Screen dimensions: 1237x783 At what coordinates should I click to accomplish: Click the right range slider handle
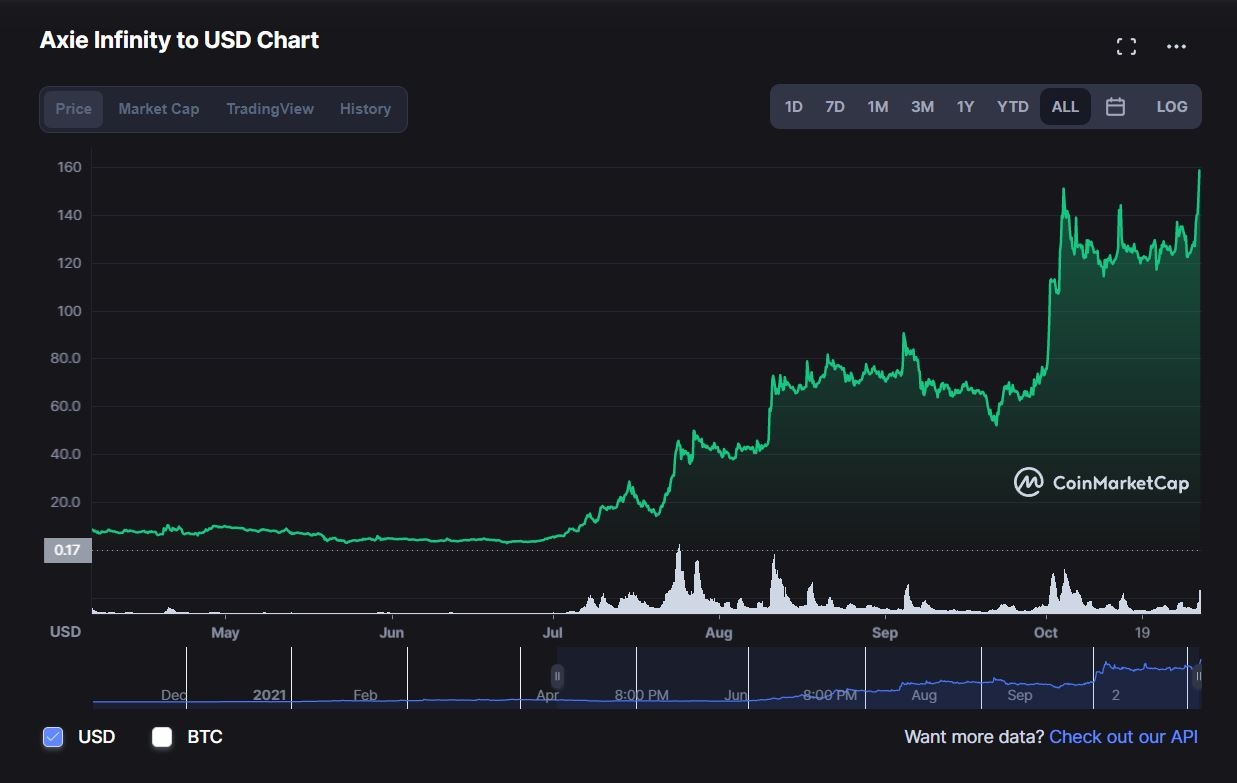[x=1197, y=676]
